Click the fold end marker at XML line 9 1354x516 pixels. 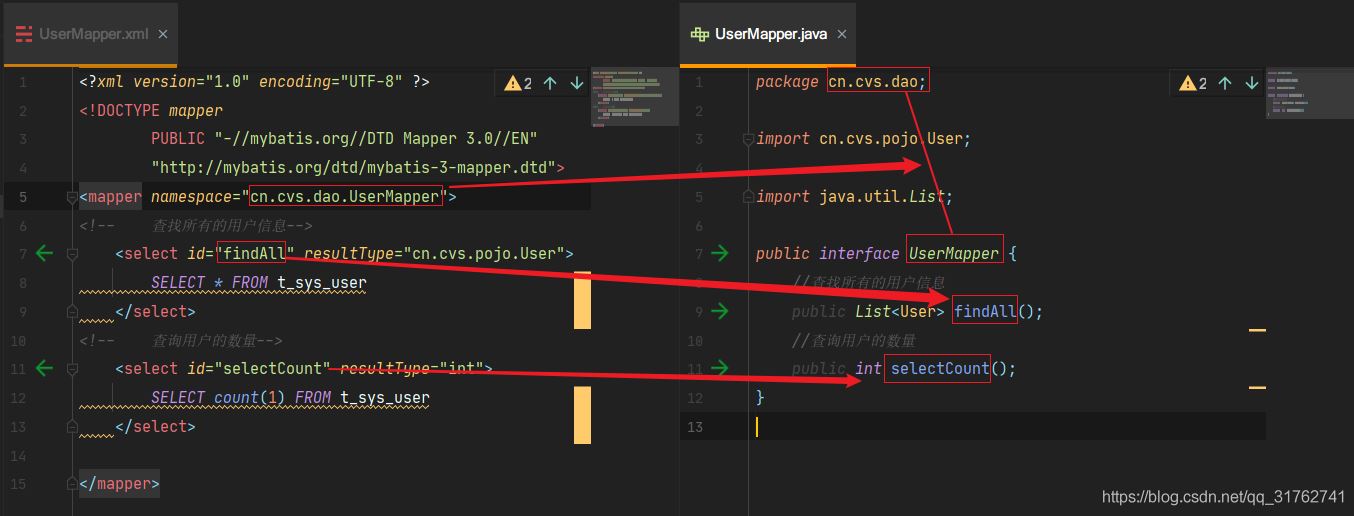coord(72,311)
